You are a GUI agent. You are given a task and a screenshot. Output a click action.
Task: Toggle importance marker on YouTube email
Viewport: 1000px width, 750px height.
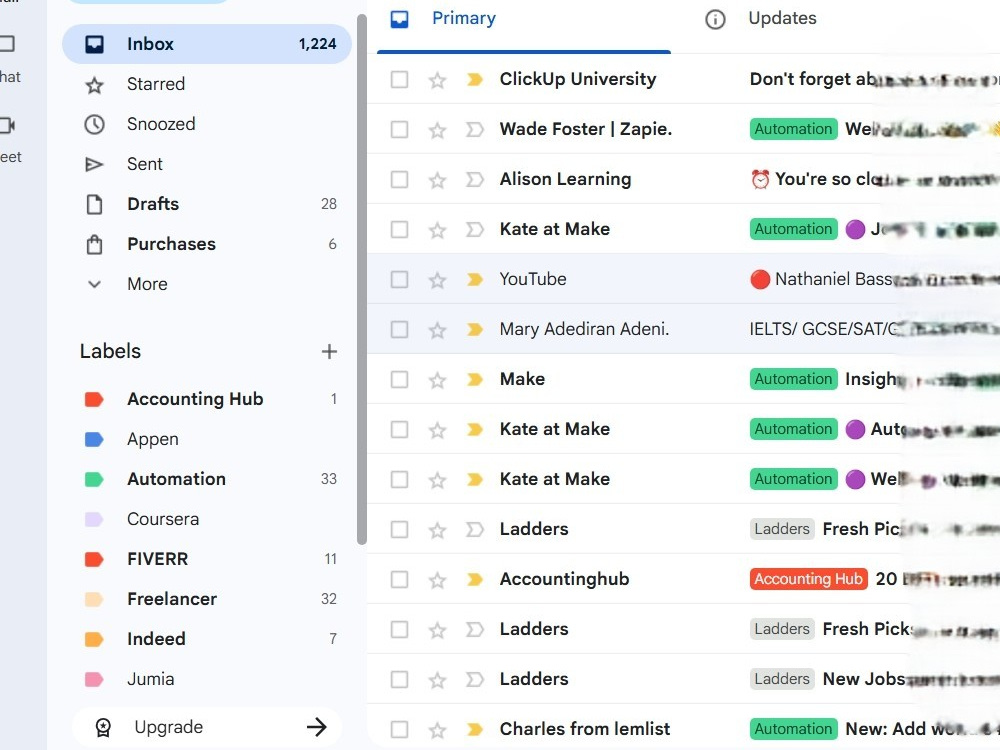click(x=474, y=279)
